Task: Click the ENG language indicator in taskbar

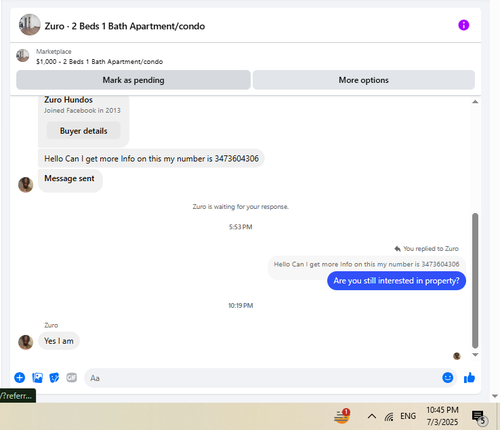Action: tap(408, 416)
